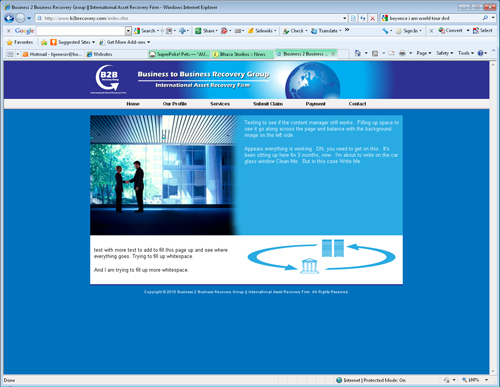
Task: Open the Services page link
Action: (220, 104)
